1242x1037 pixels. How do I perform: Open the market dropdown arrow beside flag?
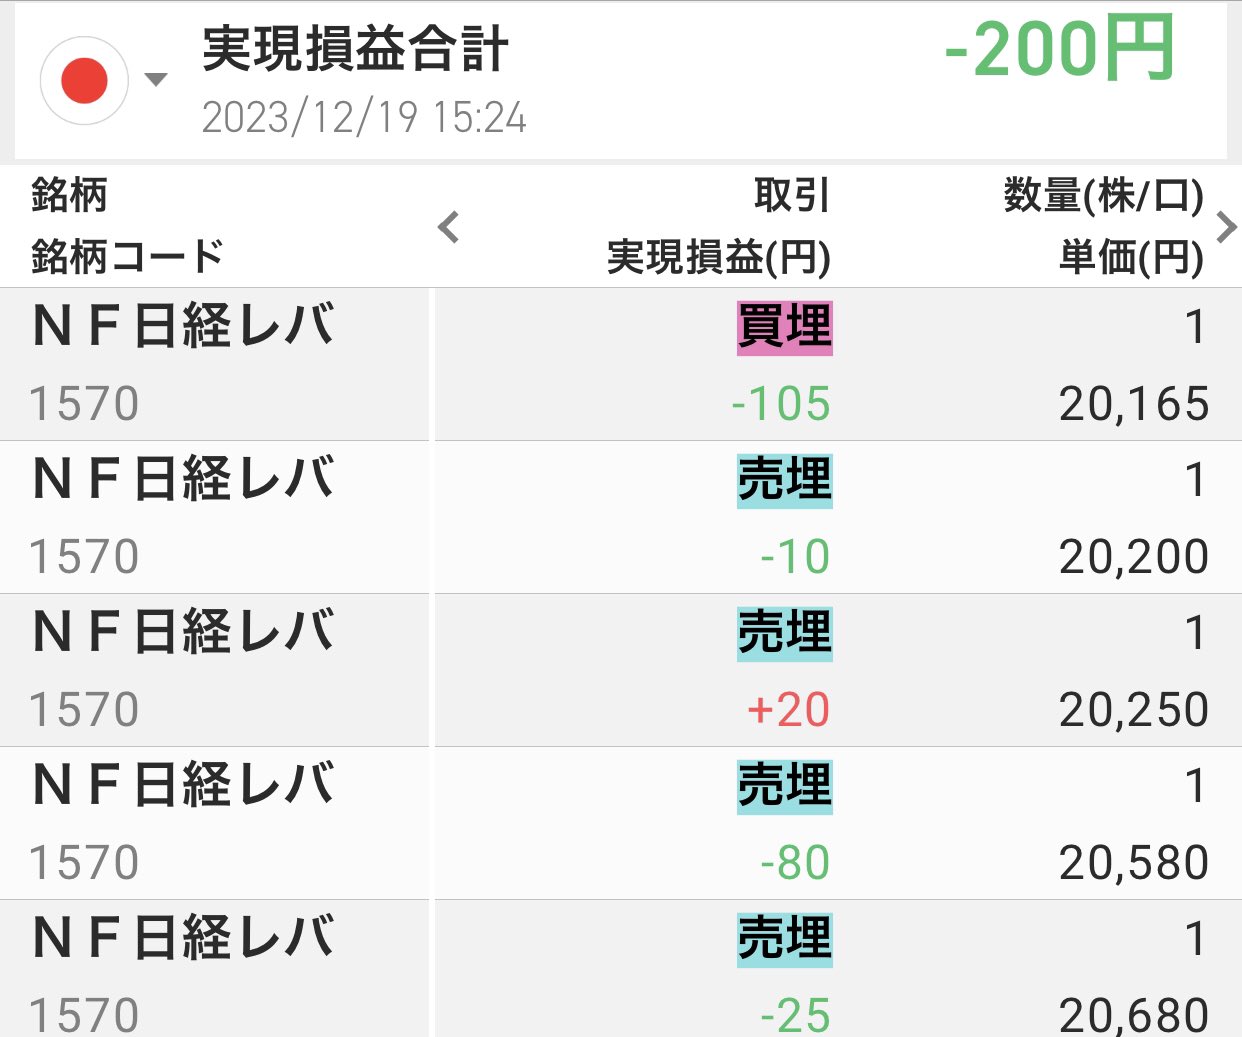(156, 80)
